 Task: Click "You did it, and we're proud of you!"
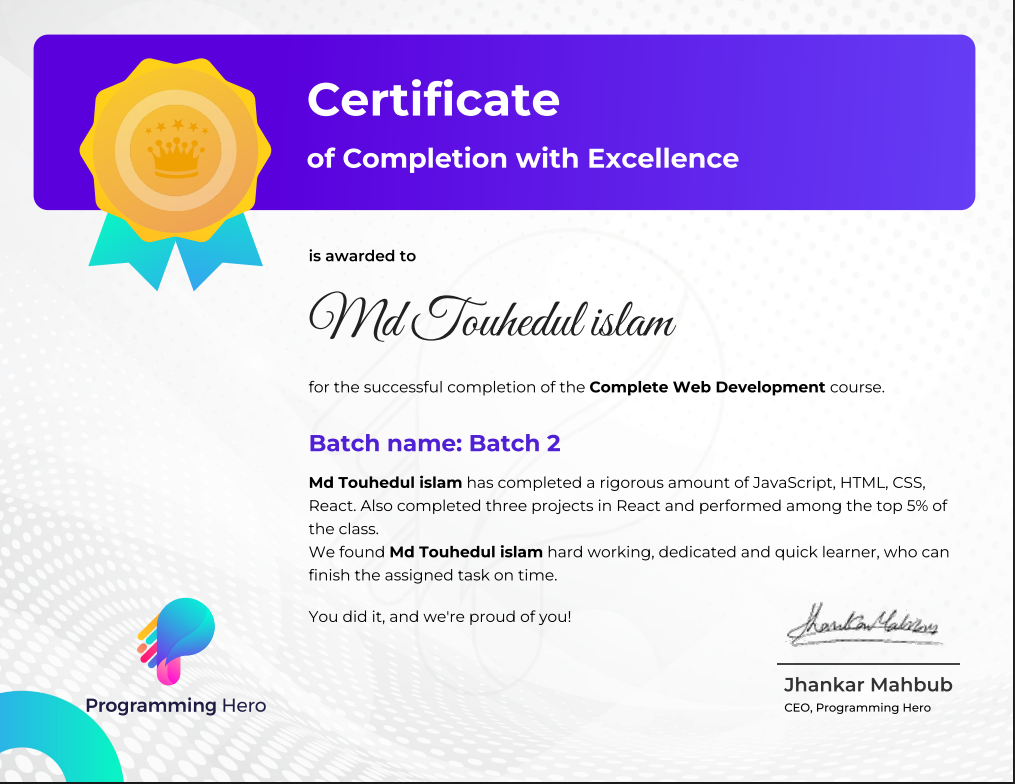(440, 616)
